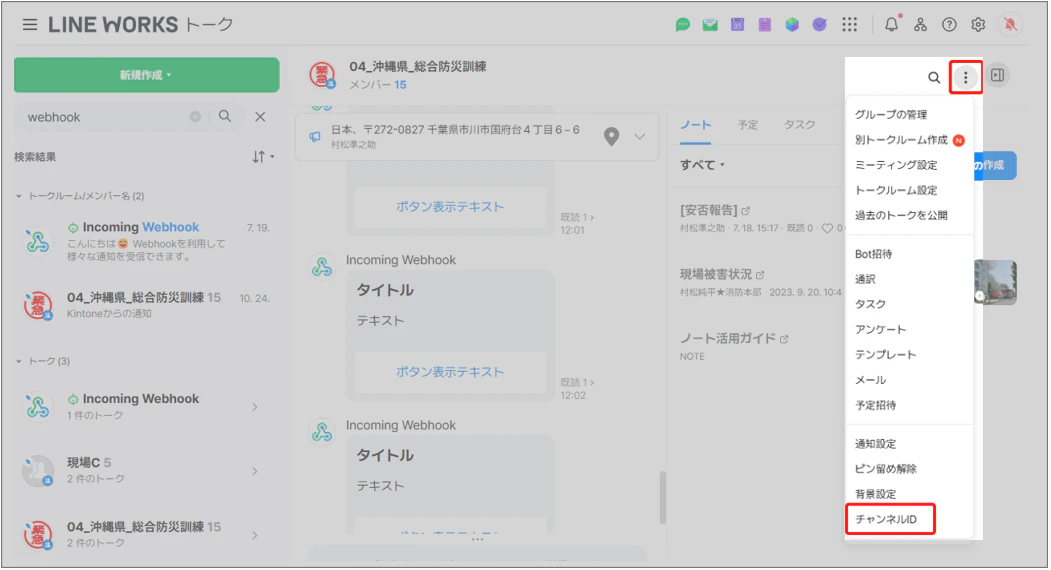The width and height of the screenshot is (1051, 570).
Task: Open the Drive cube icon
Action: click(x=792, y=25)
